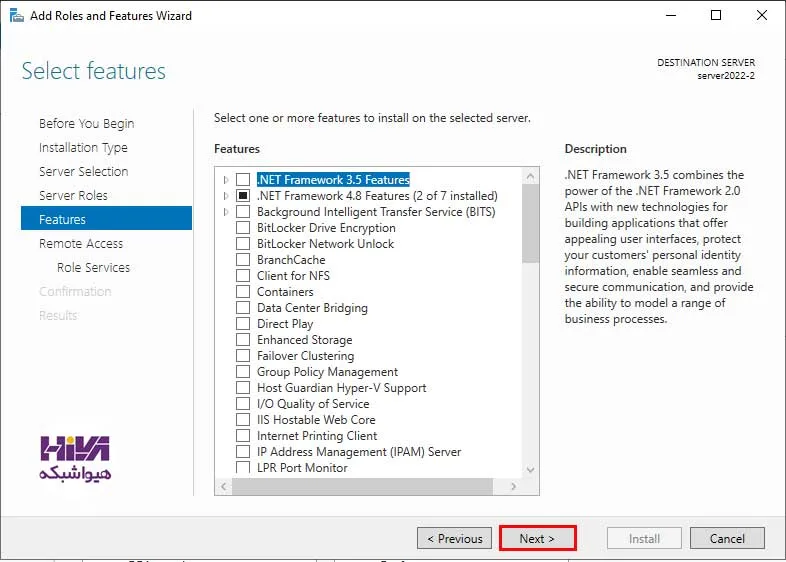Enable Failover Clustering checkbox

click(x=243, y=356)
